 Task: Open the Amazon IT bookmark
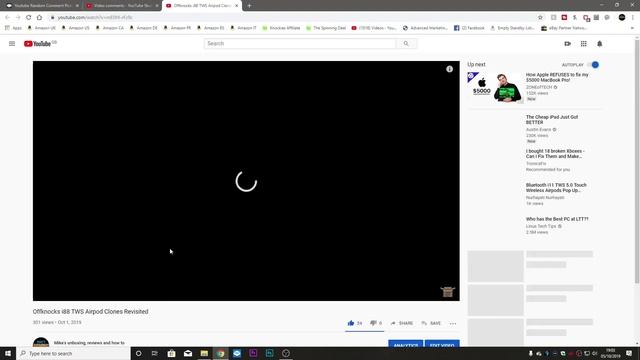[x=244, y=28]
